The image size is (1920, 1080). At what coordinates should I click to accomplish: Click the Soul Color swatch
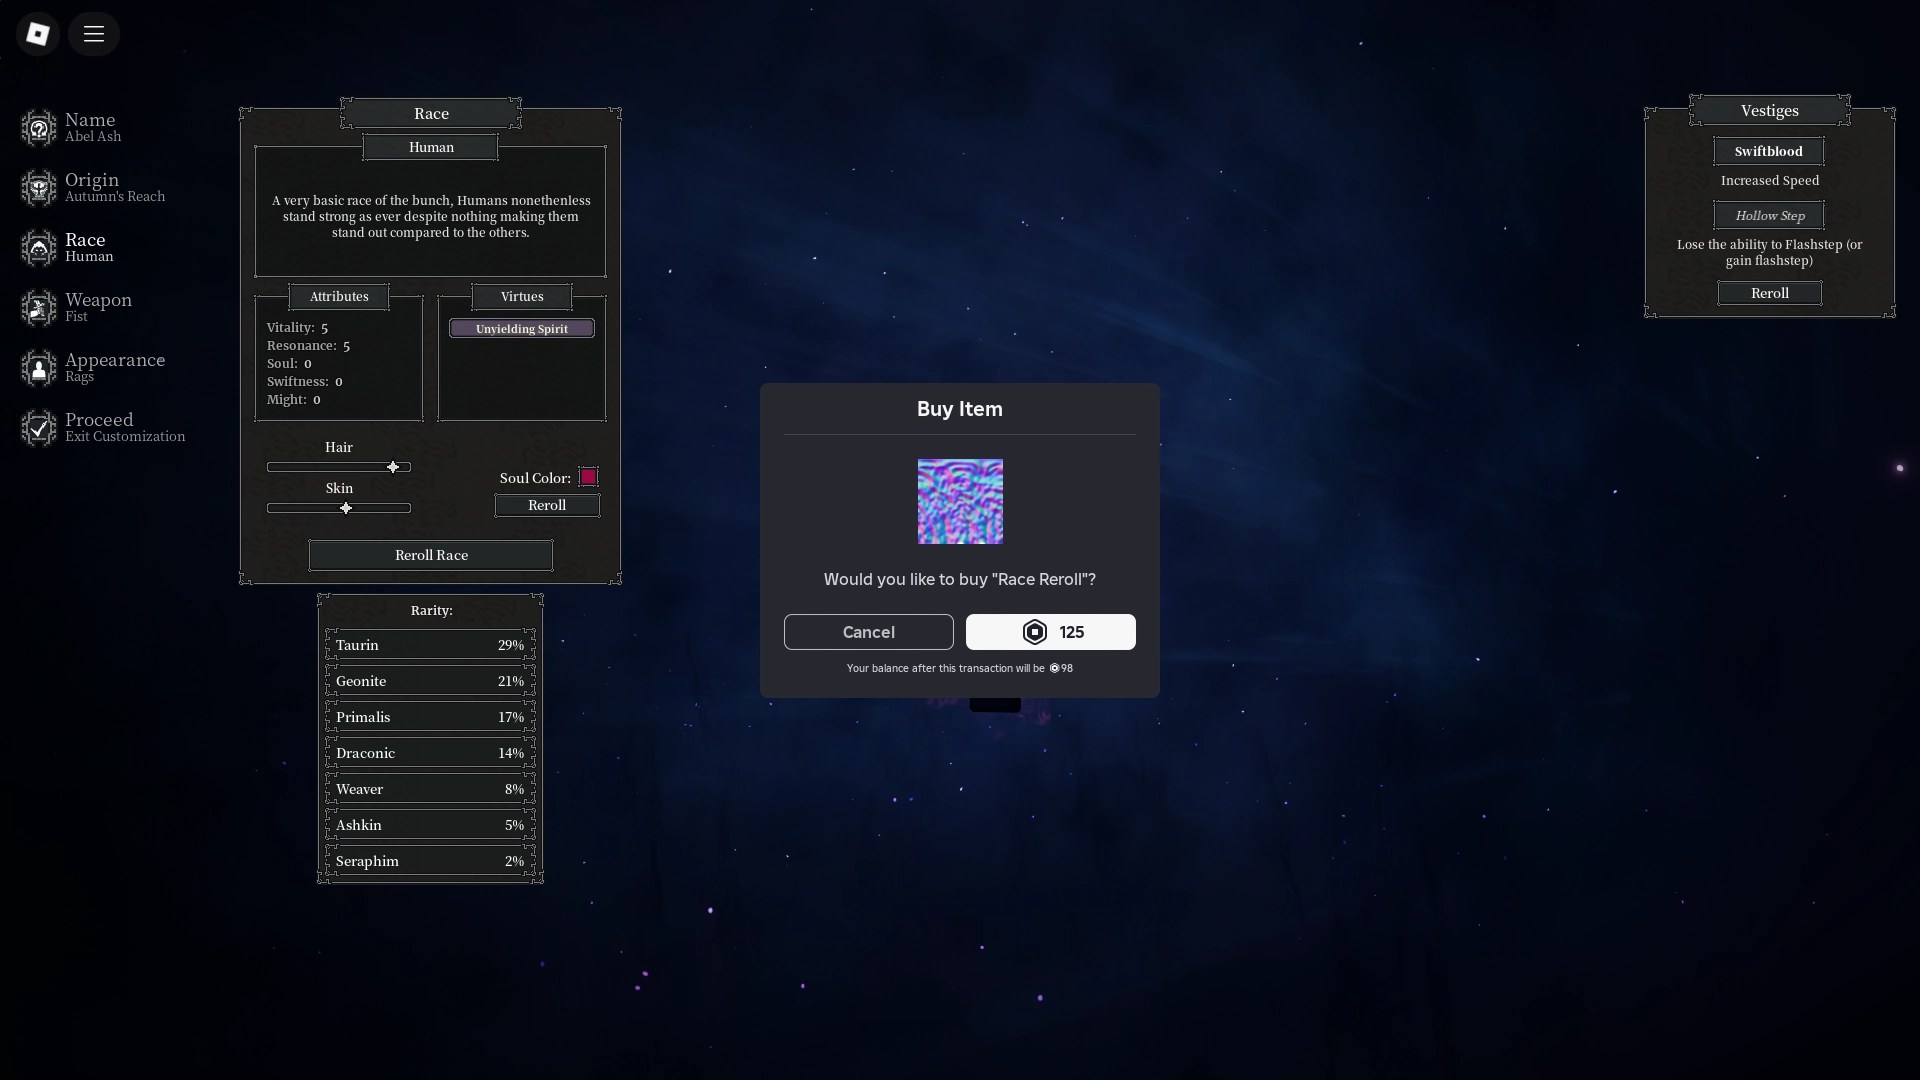click(x=588, y=477)
